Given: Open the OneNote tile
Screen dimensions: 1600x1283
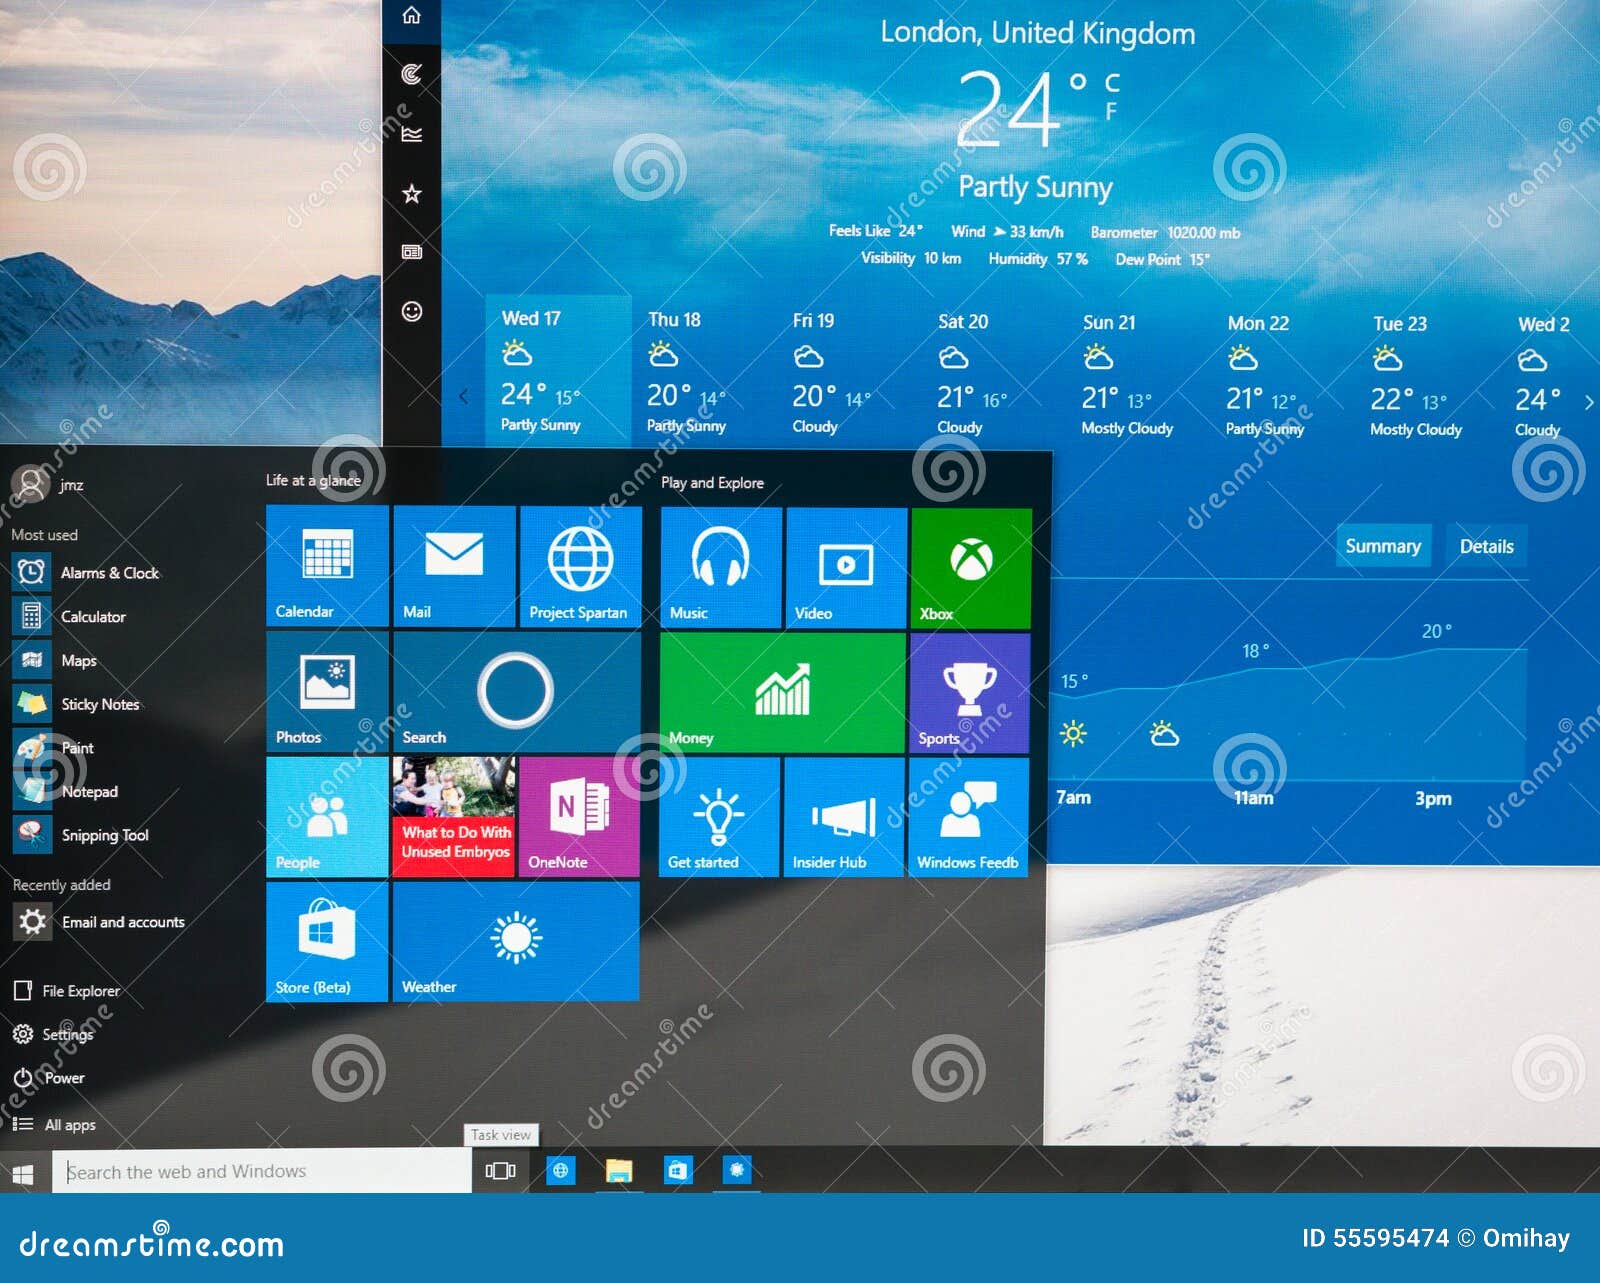Looking at the screenshot, I should pyautogui.click(x=578, y=817).
